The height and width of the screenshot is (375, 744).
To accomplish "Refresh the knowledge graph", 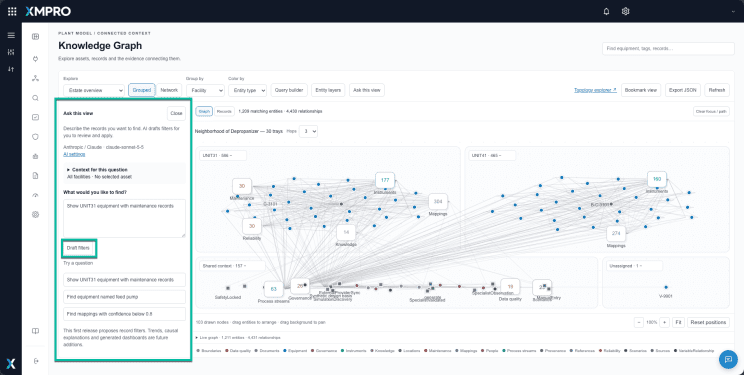I will click(717, 90).
